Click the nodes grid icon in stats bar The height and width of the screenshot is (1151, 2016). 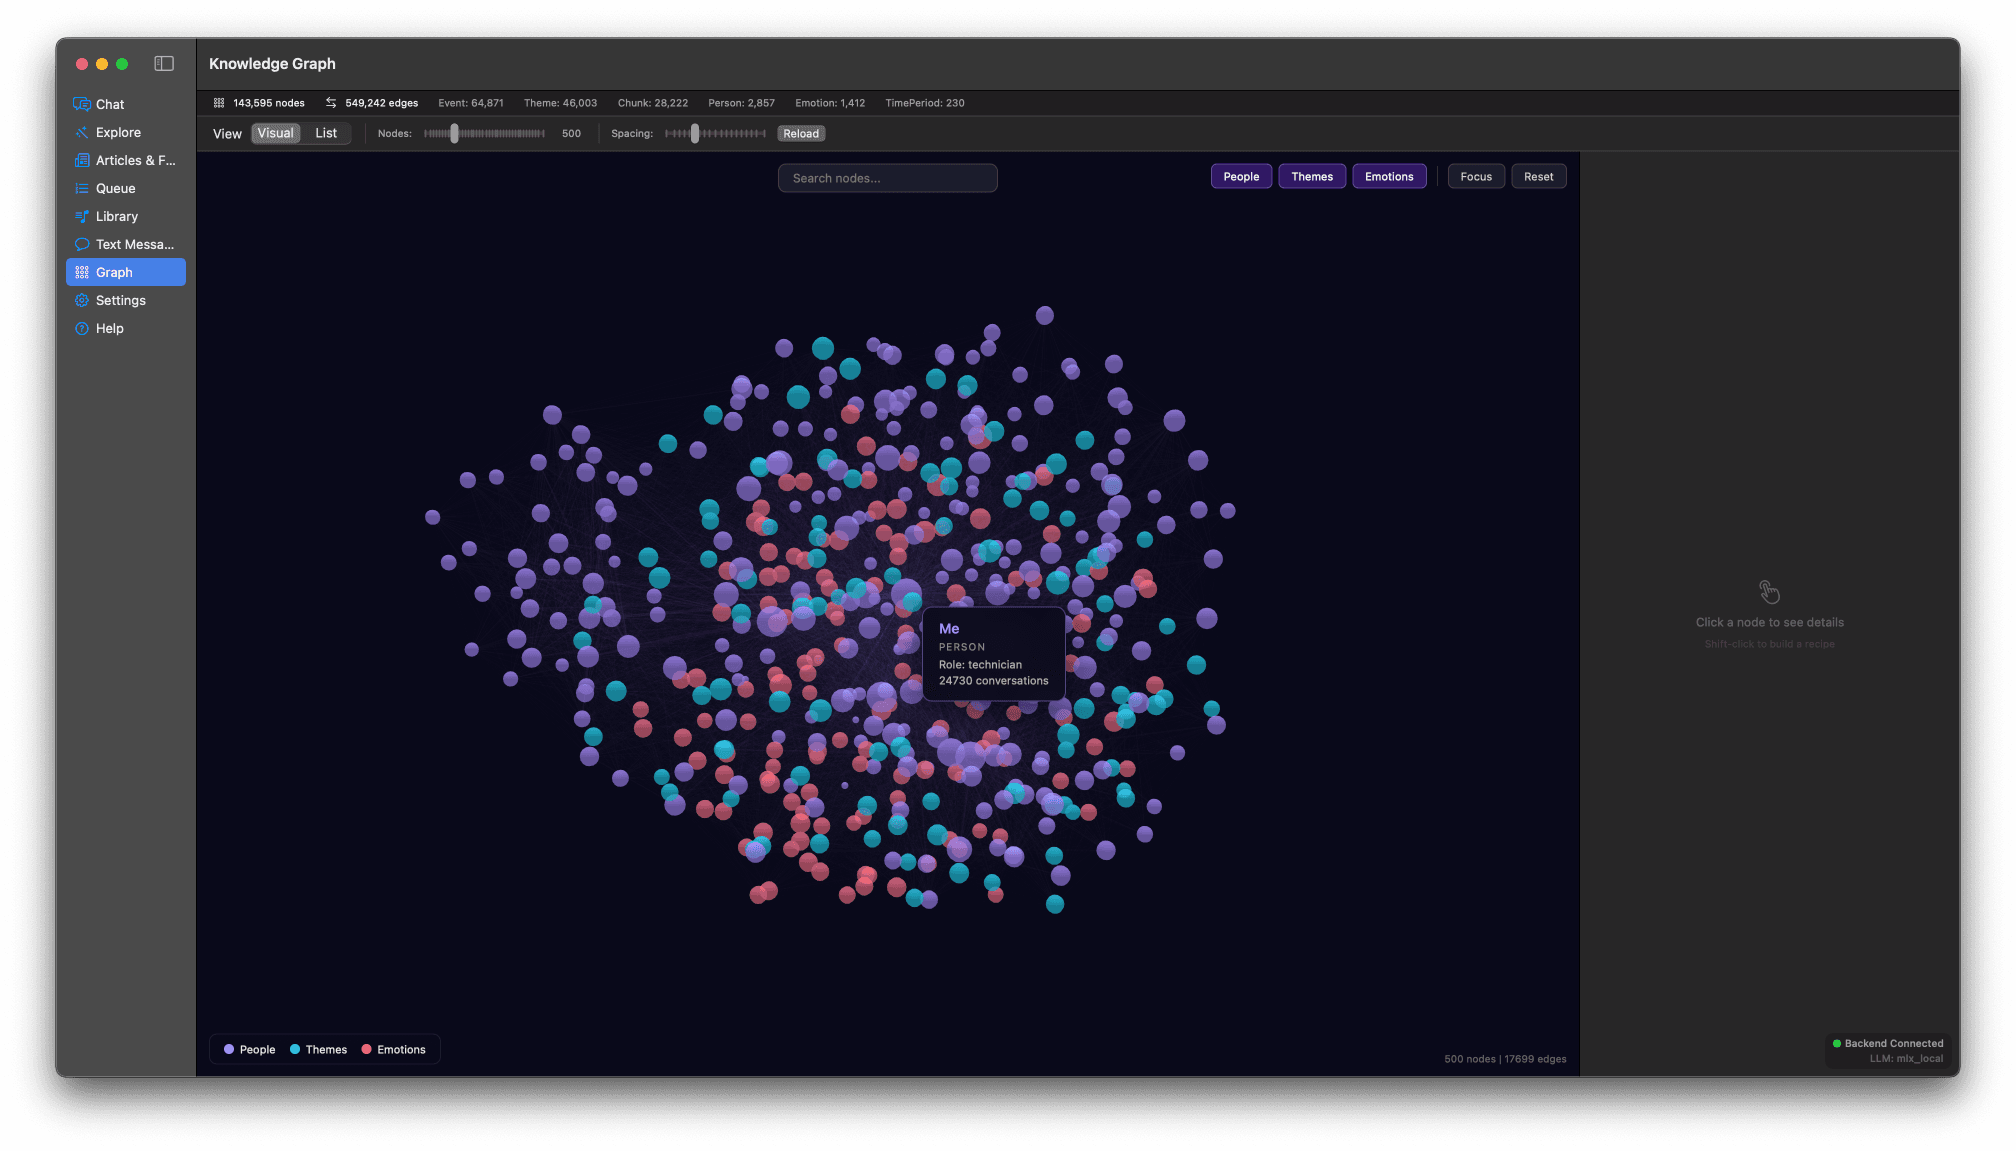tap(219, 103)
